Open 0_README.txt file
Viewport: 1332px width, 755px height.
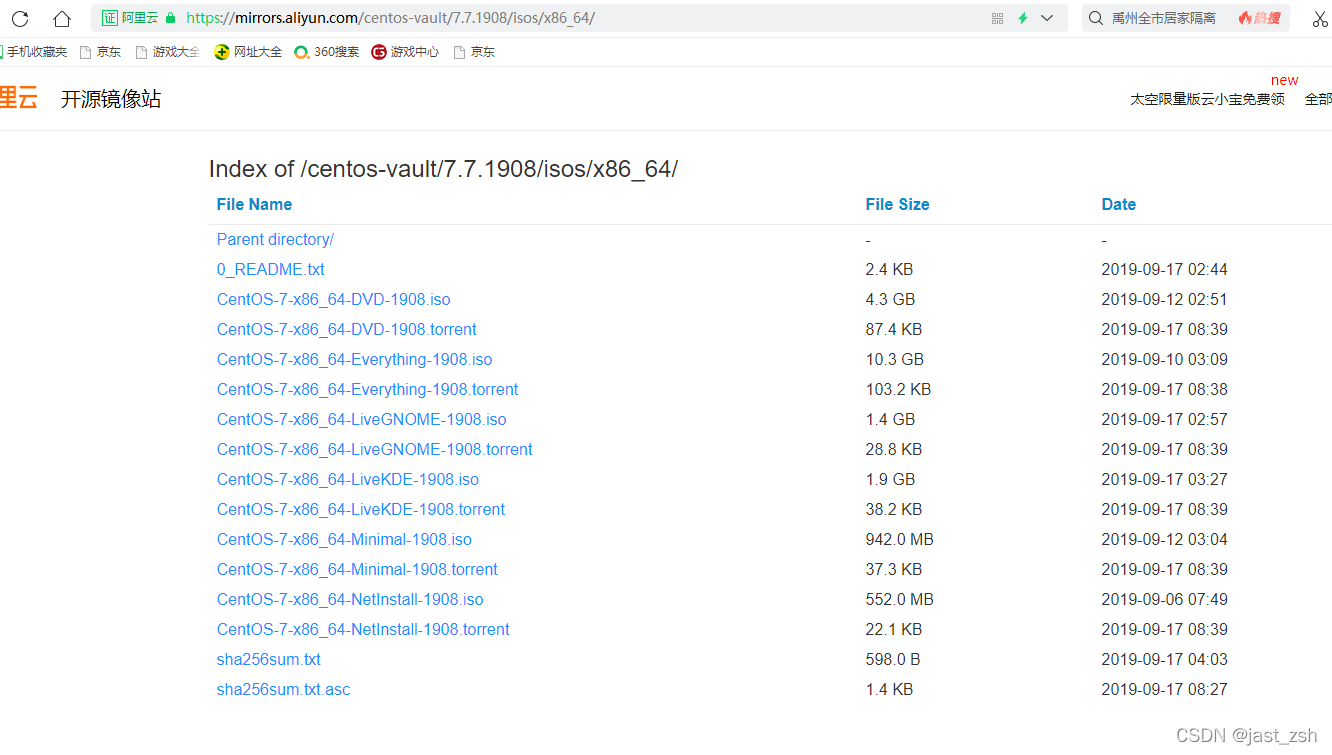click(270, 269)
